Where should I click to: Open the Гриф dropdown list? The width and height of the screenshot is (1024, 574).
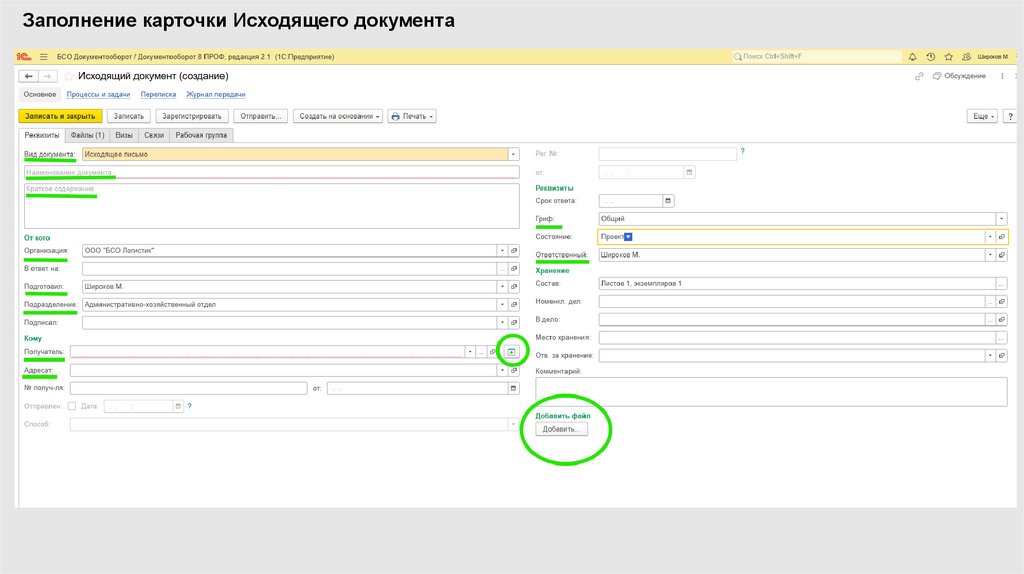1000,219
